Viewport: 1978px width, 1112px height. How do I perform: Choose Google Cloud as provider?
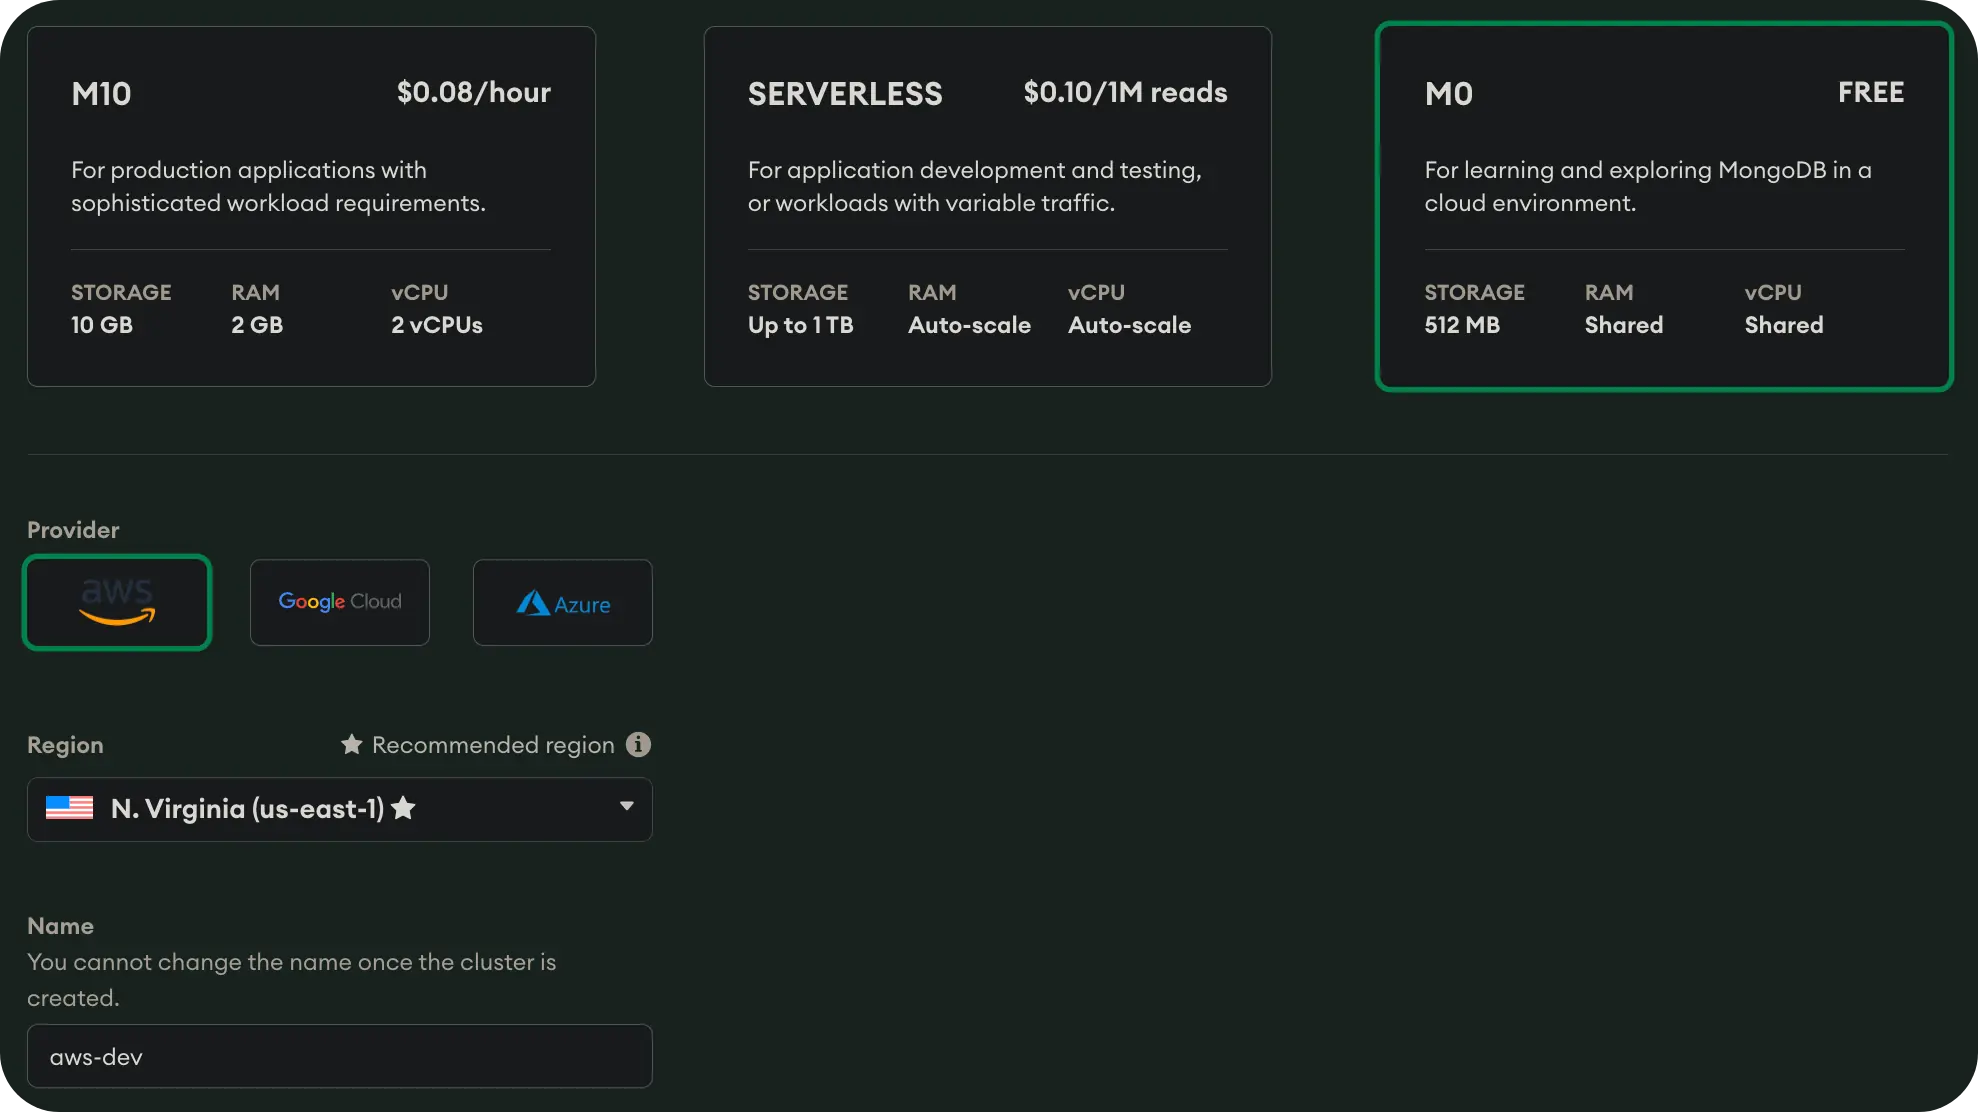(340, 602)
